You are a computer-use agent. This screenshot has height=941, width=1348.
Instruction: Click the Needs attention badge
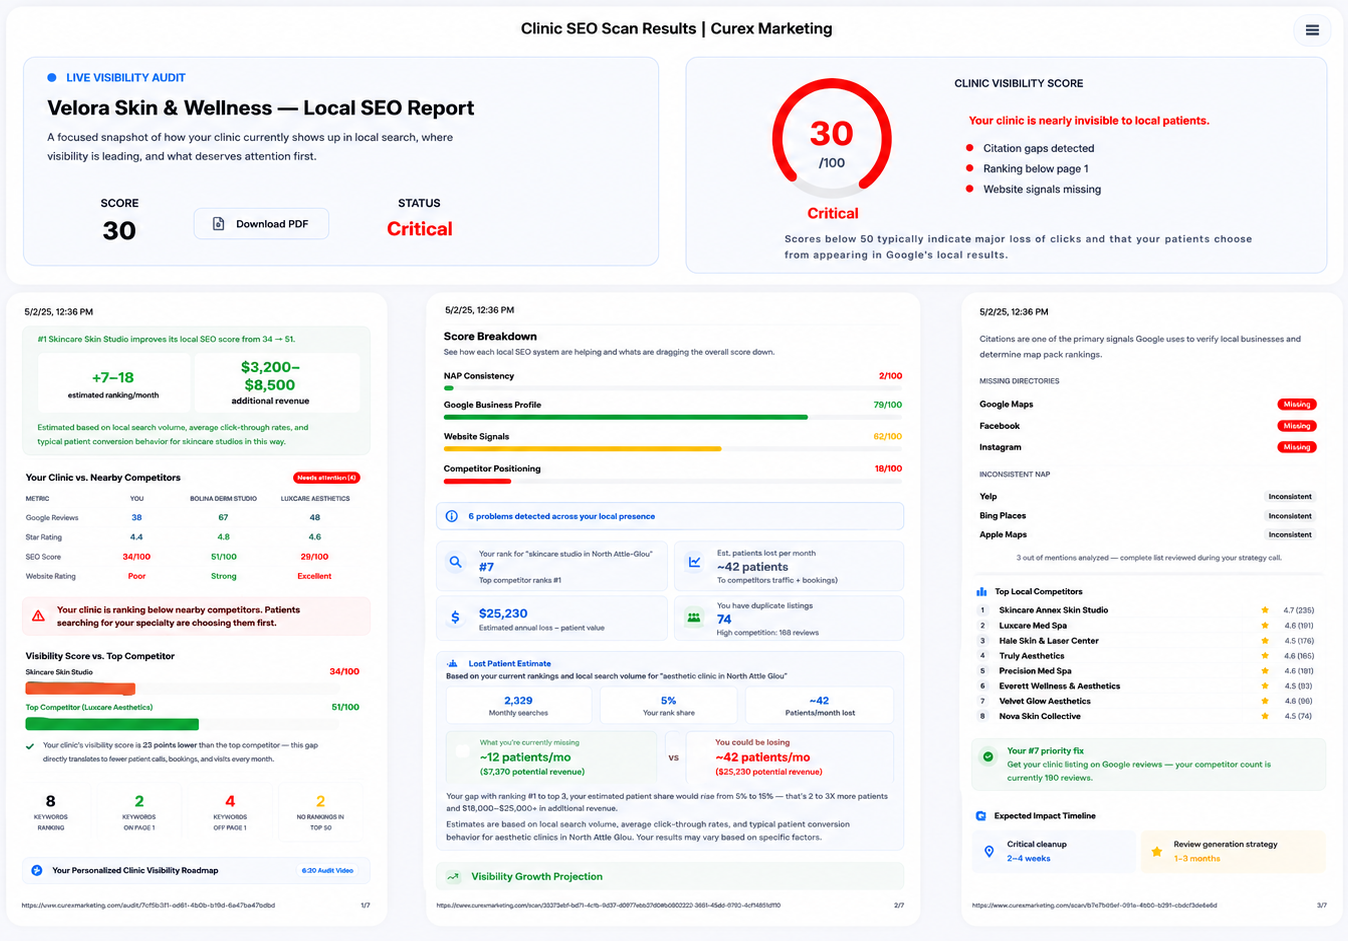click(x=326, y=478)
